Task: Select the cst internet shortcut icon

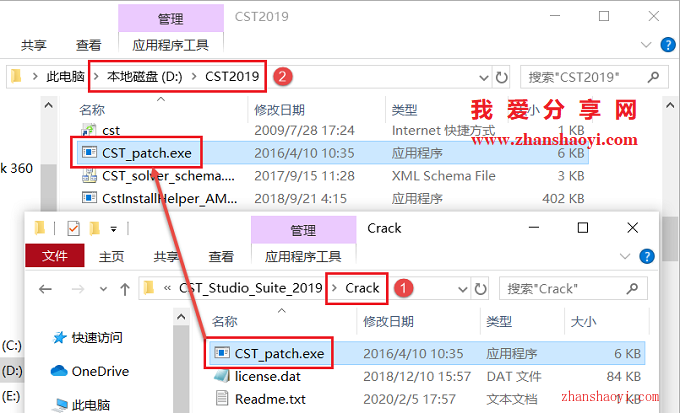Action: (x=89, y=130)
